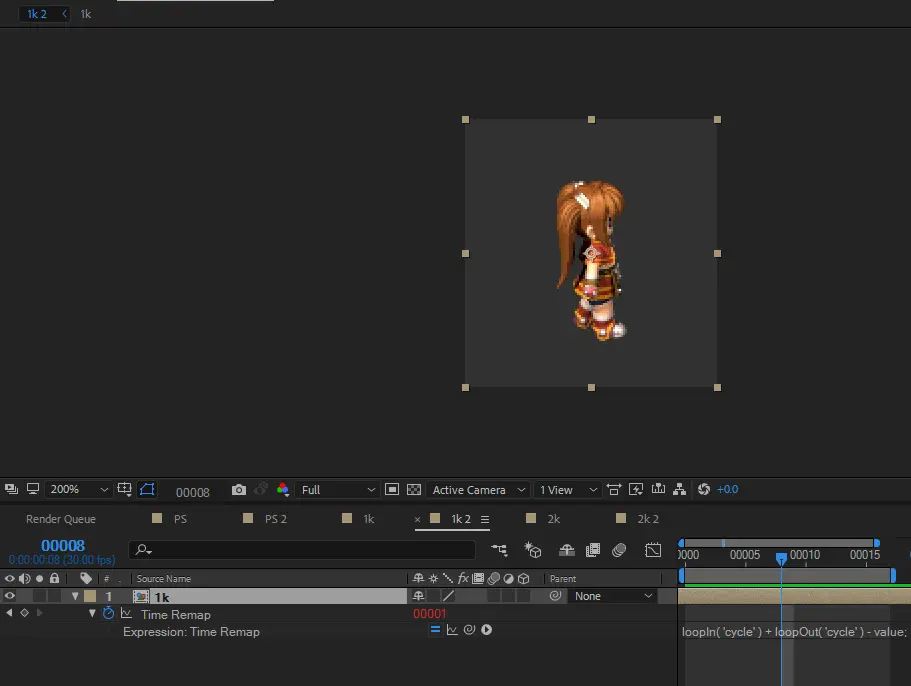Click the Source Name column header
Image resolution: width=911 pixels, height=686 pixels.
[x=164, y=579]
